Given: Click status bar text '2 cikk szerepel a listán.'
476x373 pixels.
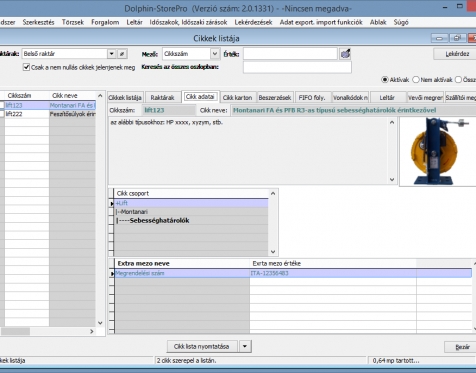Looking at the screenshot, I should [x=186, y=360].
